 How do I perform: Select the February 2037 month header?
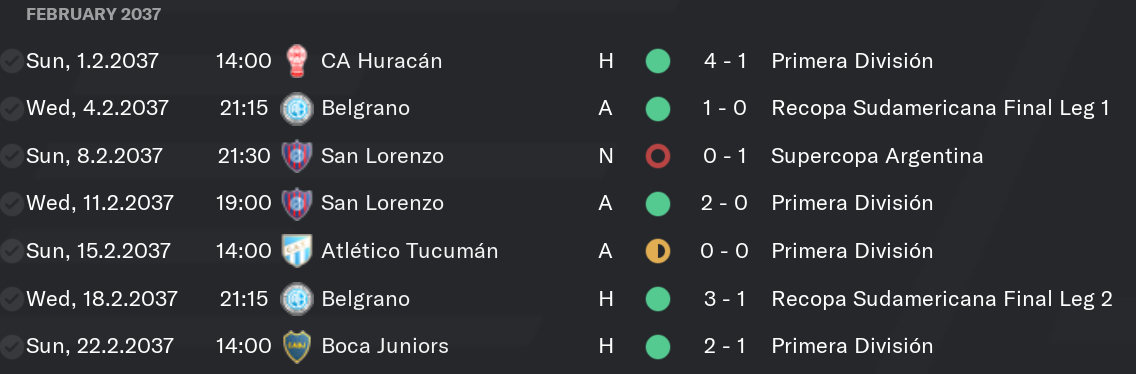point(93,14)
